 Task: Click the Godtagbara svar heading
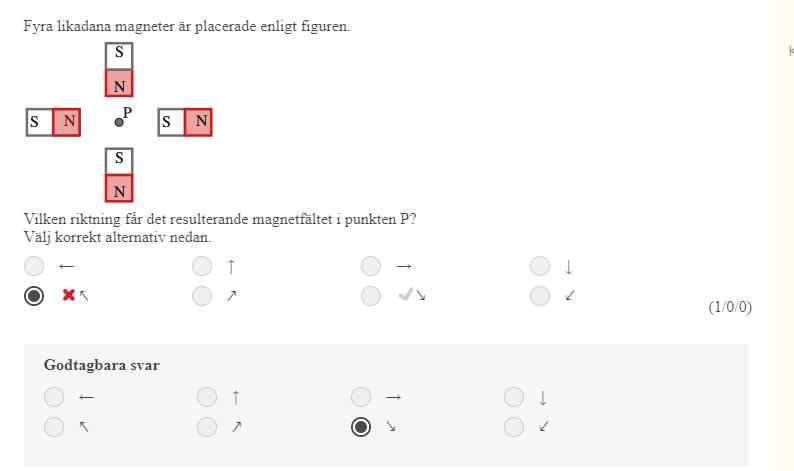tap(101, 365)
